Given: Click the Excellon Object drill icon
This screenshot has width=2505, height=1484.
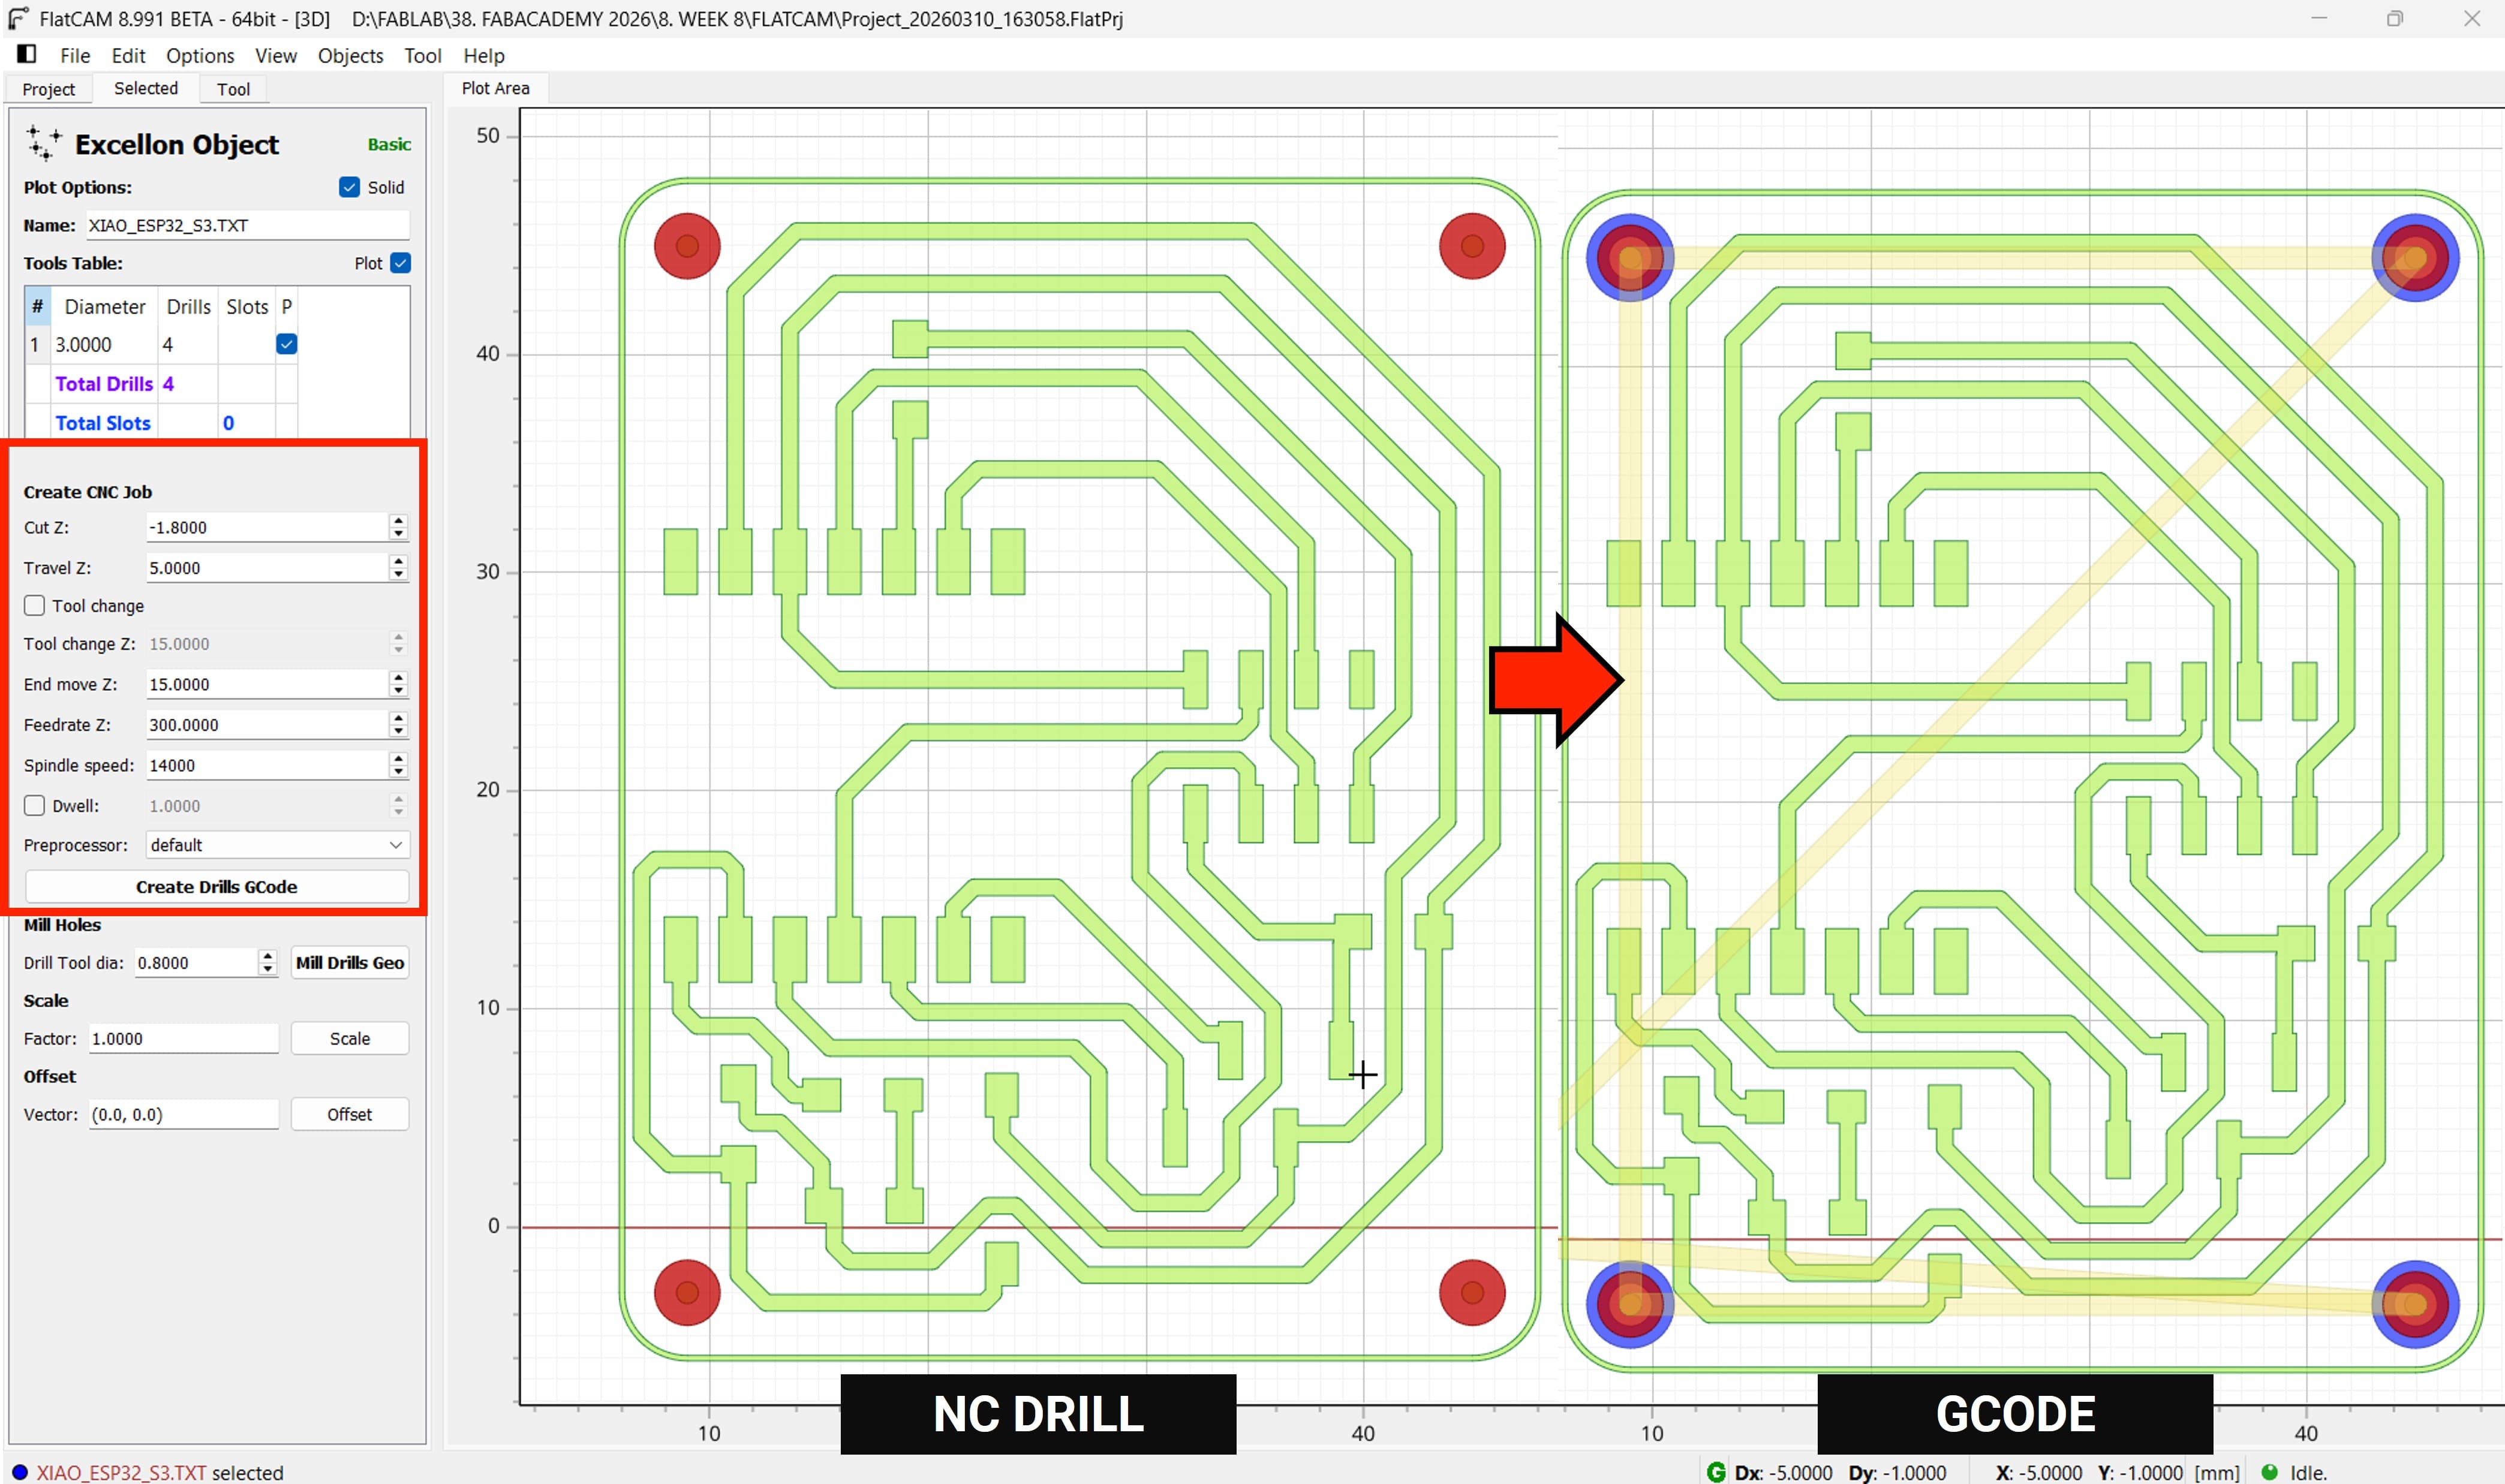Looking at the screenshot, I should (43, 144).
